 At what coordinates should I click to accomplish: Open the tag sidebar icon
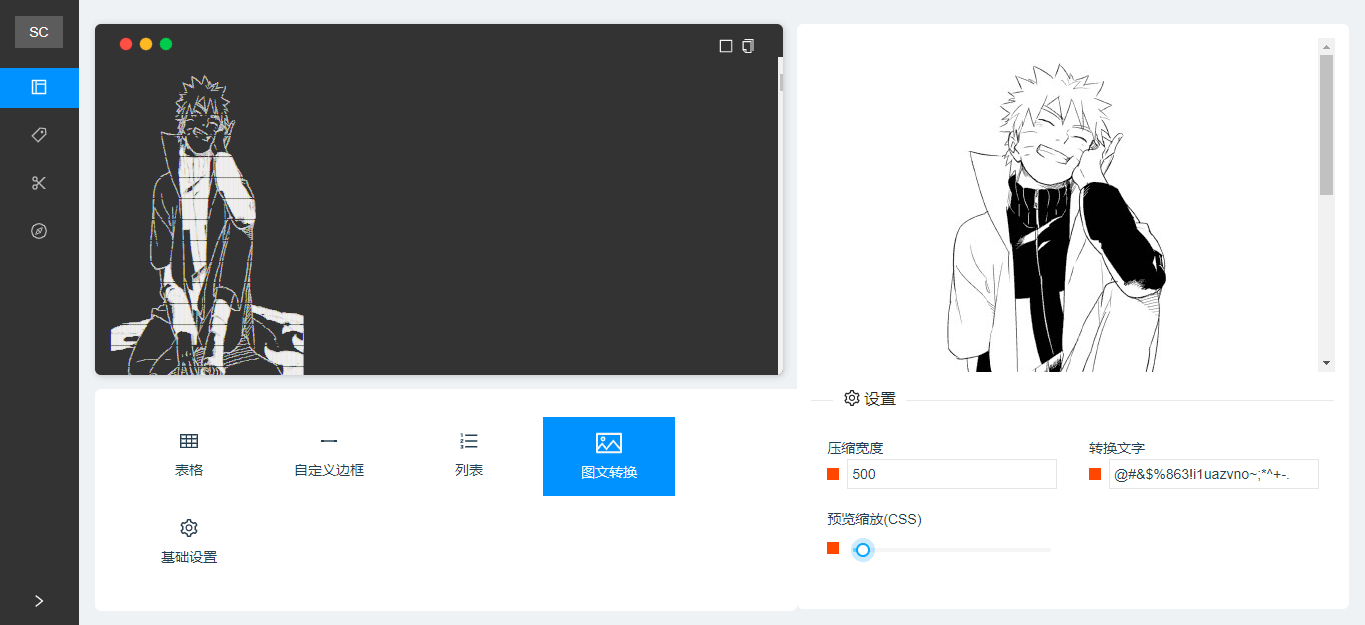pos(39,135)
